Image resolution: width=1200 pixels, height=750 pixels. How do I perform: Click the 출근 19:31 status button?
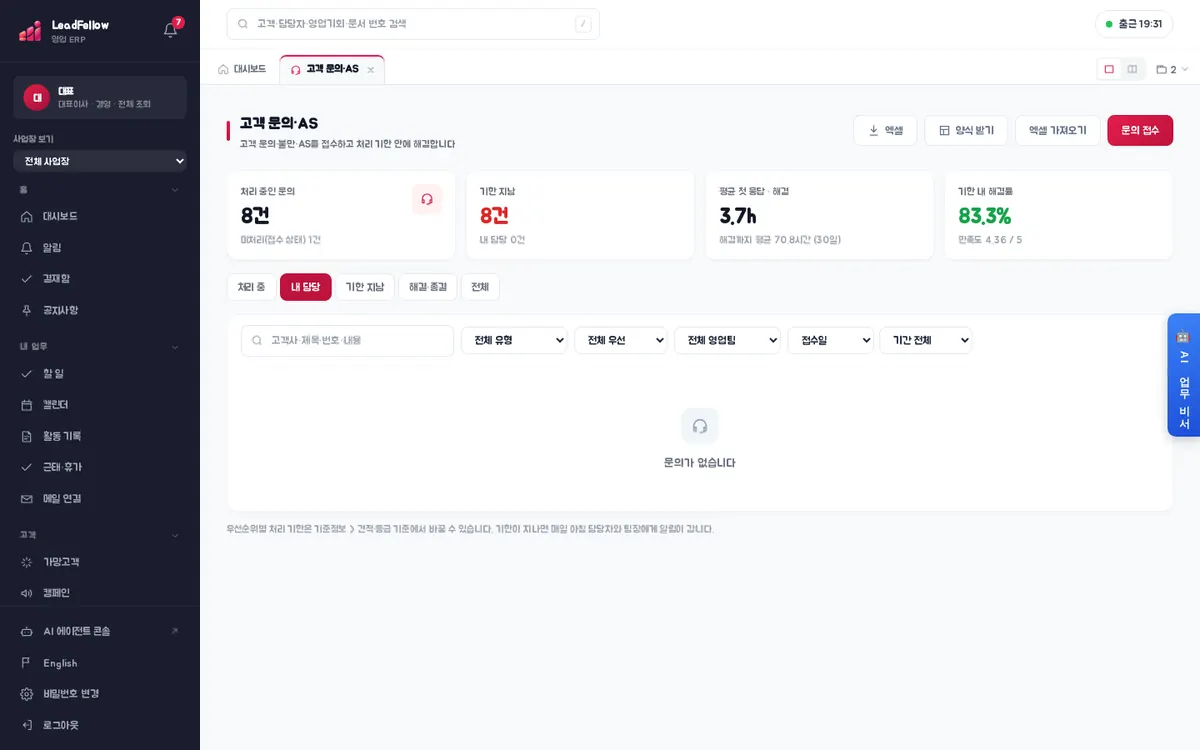click(x=1134, y=24)
